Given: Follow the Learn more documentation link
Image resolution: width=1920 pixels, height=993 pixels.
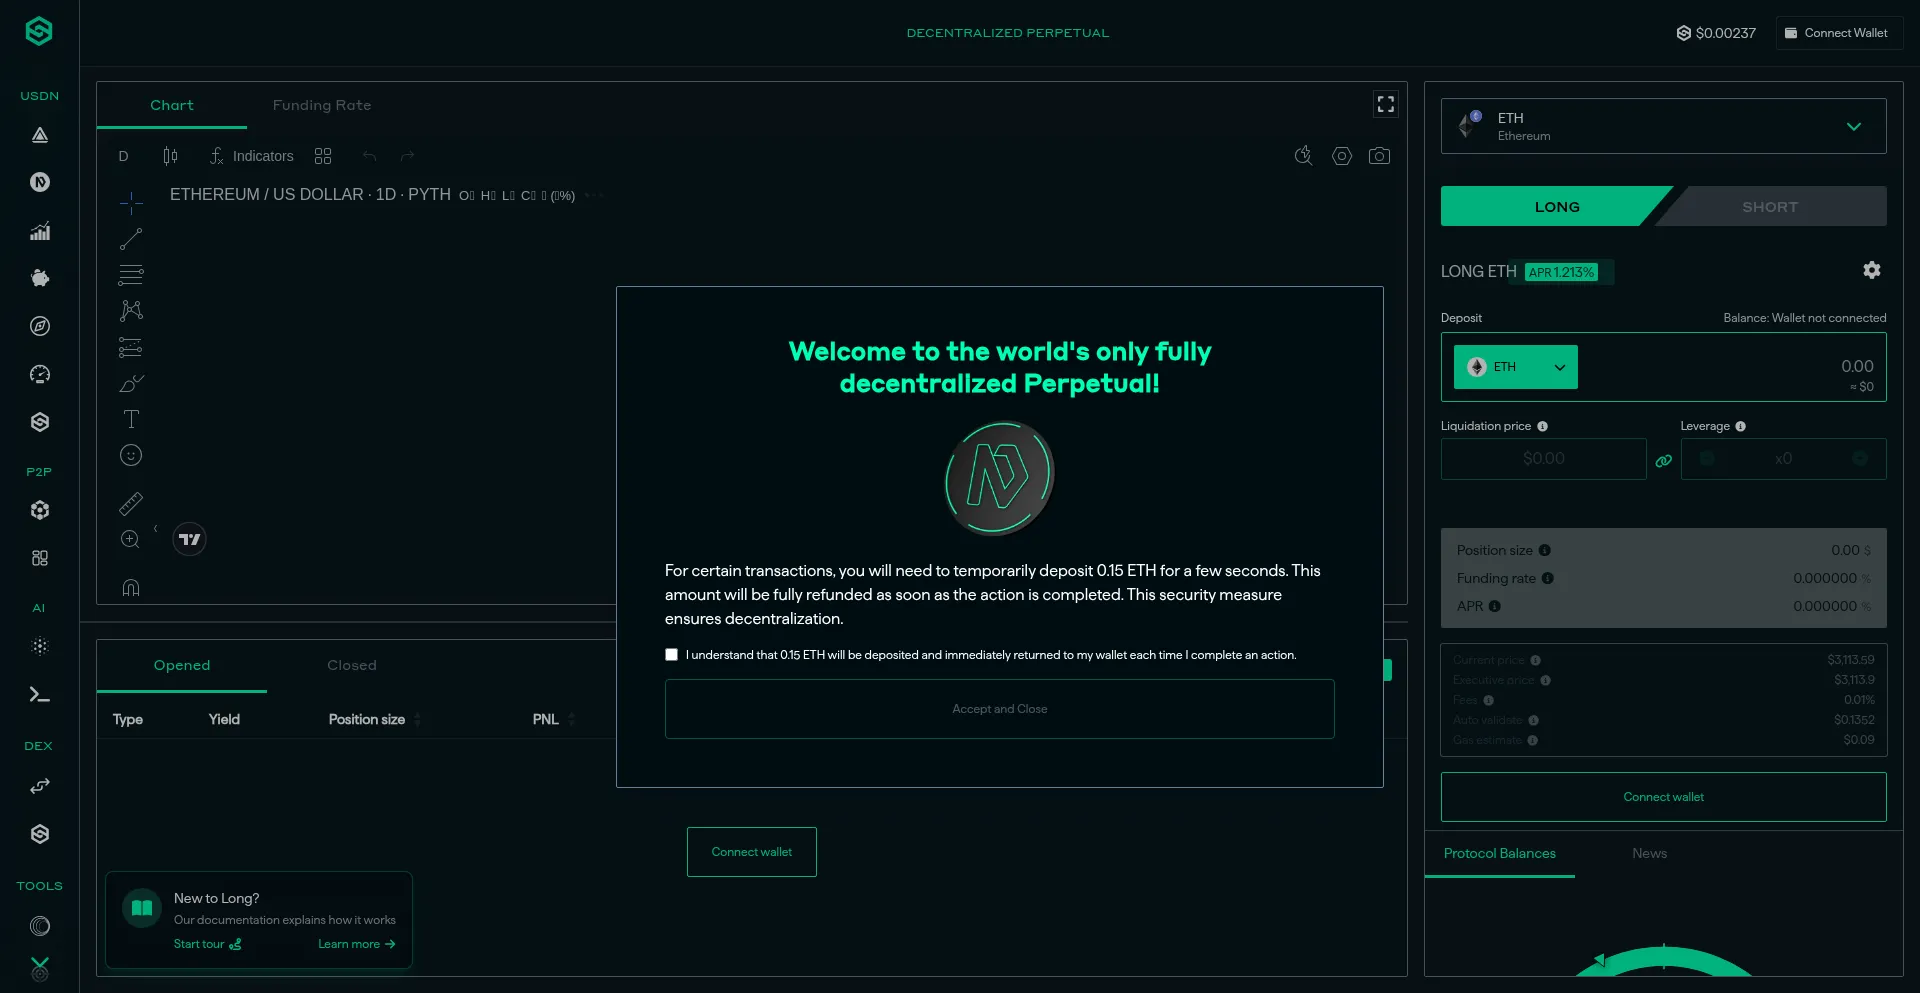Looking at the screenshot, I should tap(356, 944).
